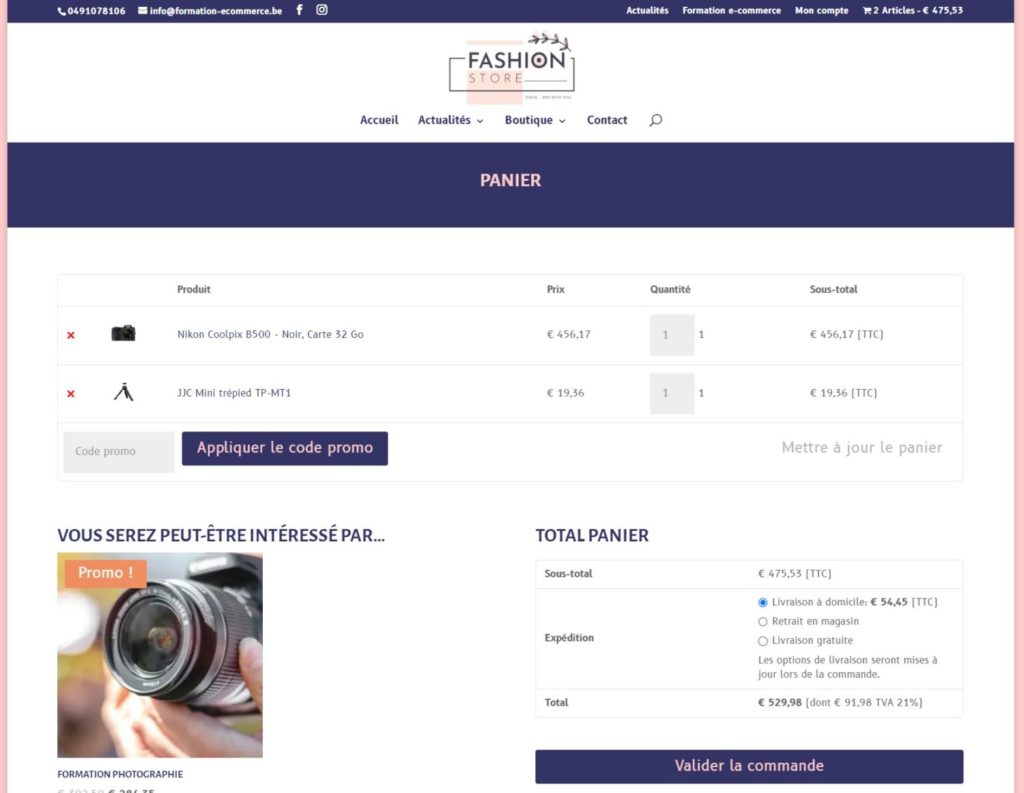This screenshot has height=793, width=1024.
Task: Click sous-total € 456,17 (TTC) cell
Action: click(x=846, y=334)
